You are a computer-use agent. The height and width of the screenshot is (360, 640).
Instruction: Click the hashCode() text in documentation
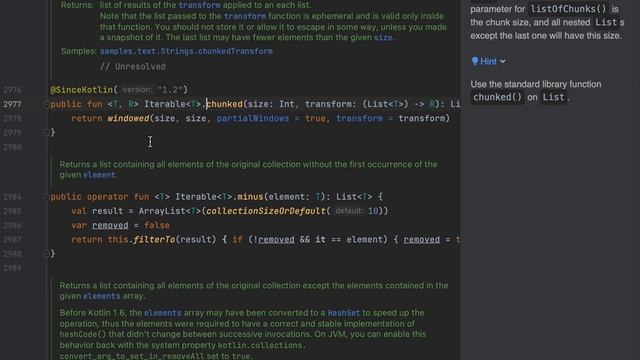[x=83, y=334]
